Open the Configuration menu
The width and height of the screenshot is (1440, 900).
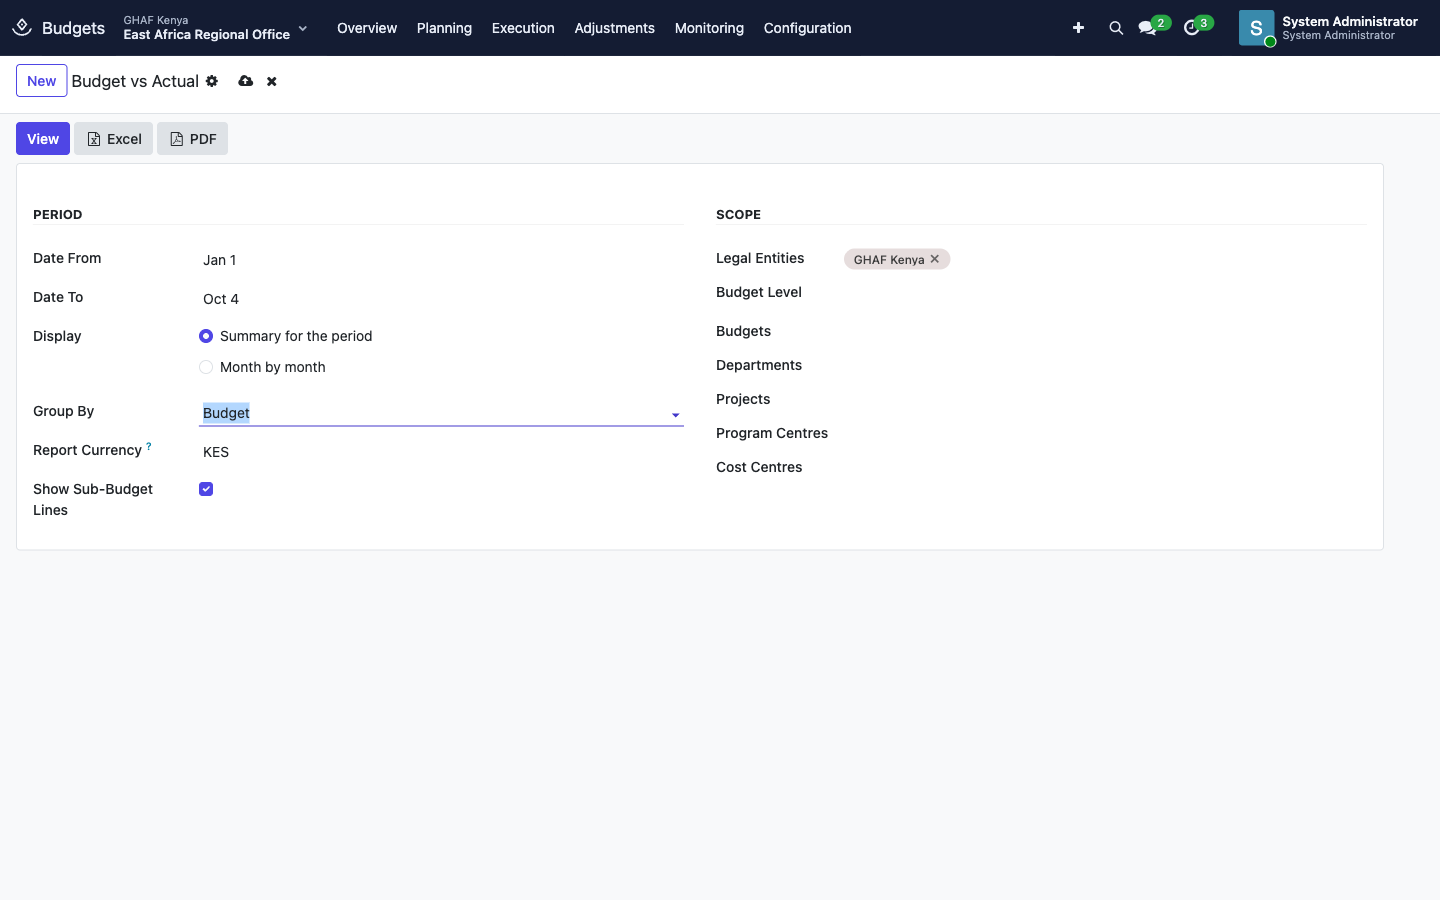807,28
